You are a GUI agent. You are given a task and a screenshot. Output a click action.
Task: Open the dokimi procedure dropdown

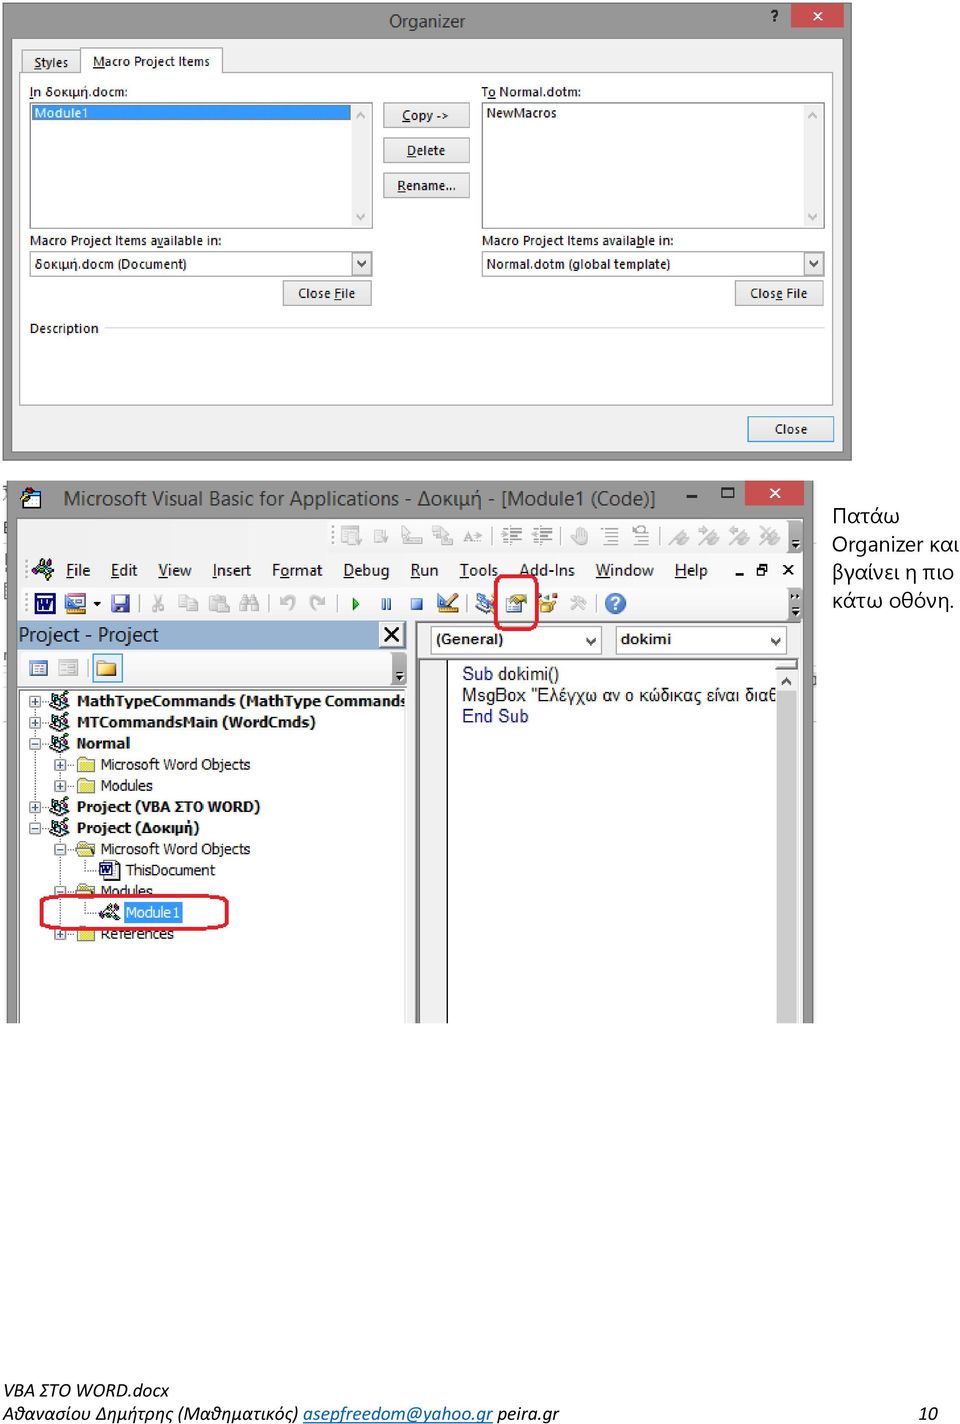(x=776, y=640)
